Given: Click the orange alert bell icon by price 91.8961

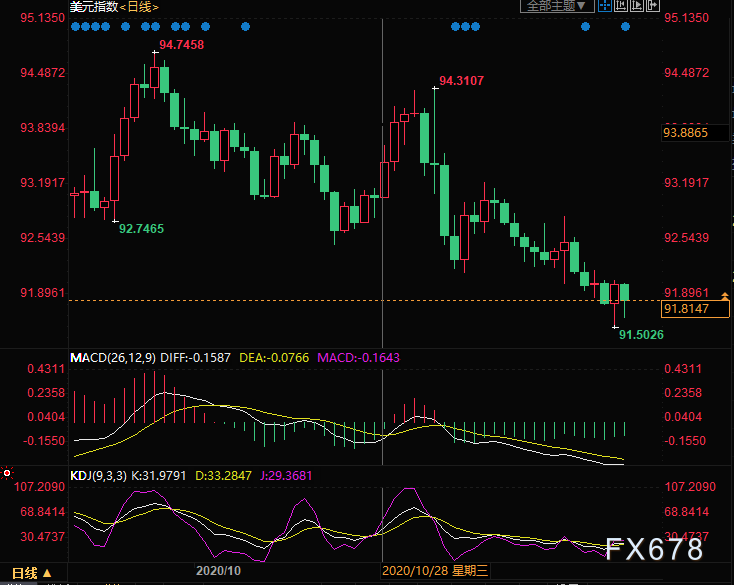Looking at the screenshot, I should [x=725, y=293].
